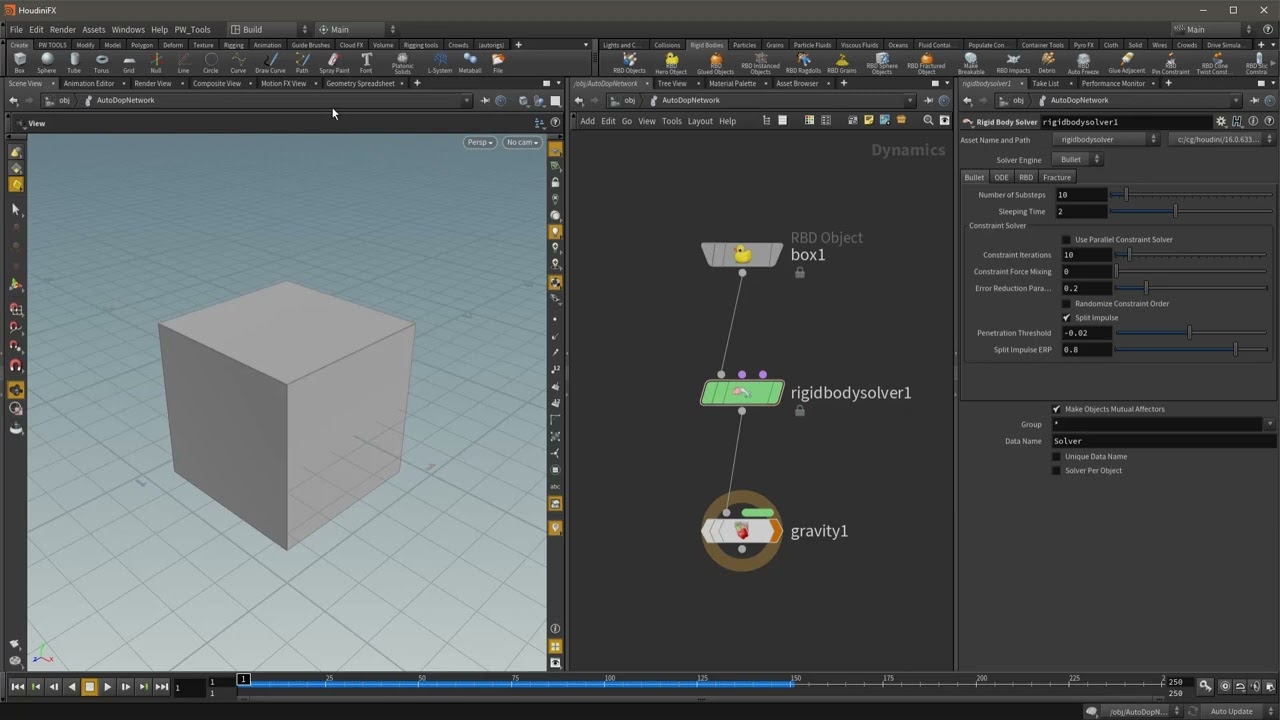This screenshot has height=720, width=1280.
Task: Click the RBD Objects shelf tool
Action: click(630, 63)
